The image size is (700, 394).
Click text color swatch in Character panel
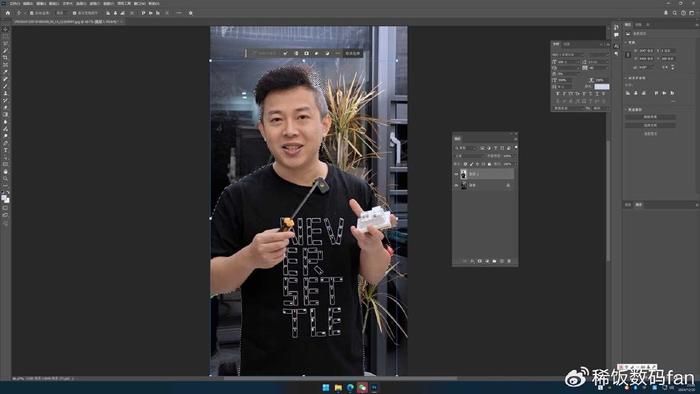pos(602,87)
